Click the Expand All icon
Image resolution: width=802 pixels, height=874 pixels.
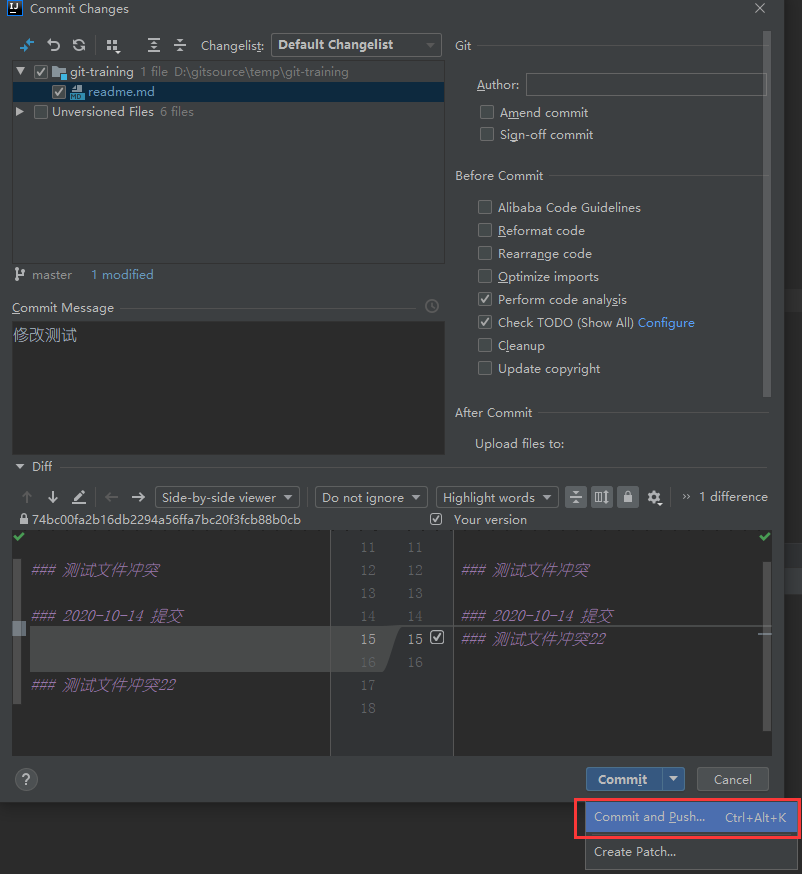[x=154, y=45]
